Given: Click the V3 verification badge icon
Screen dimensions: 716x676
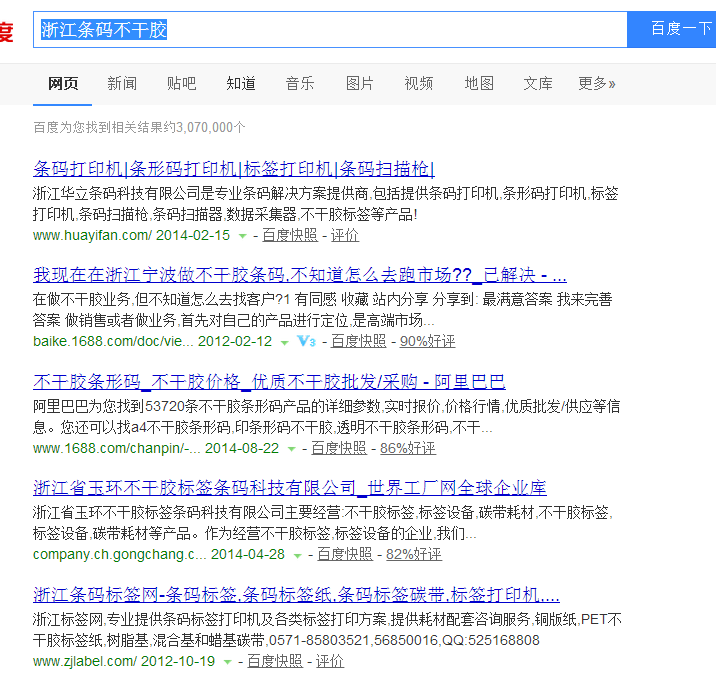Looking at the screenshot, I should (306, 341).
